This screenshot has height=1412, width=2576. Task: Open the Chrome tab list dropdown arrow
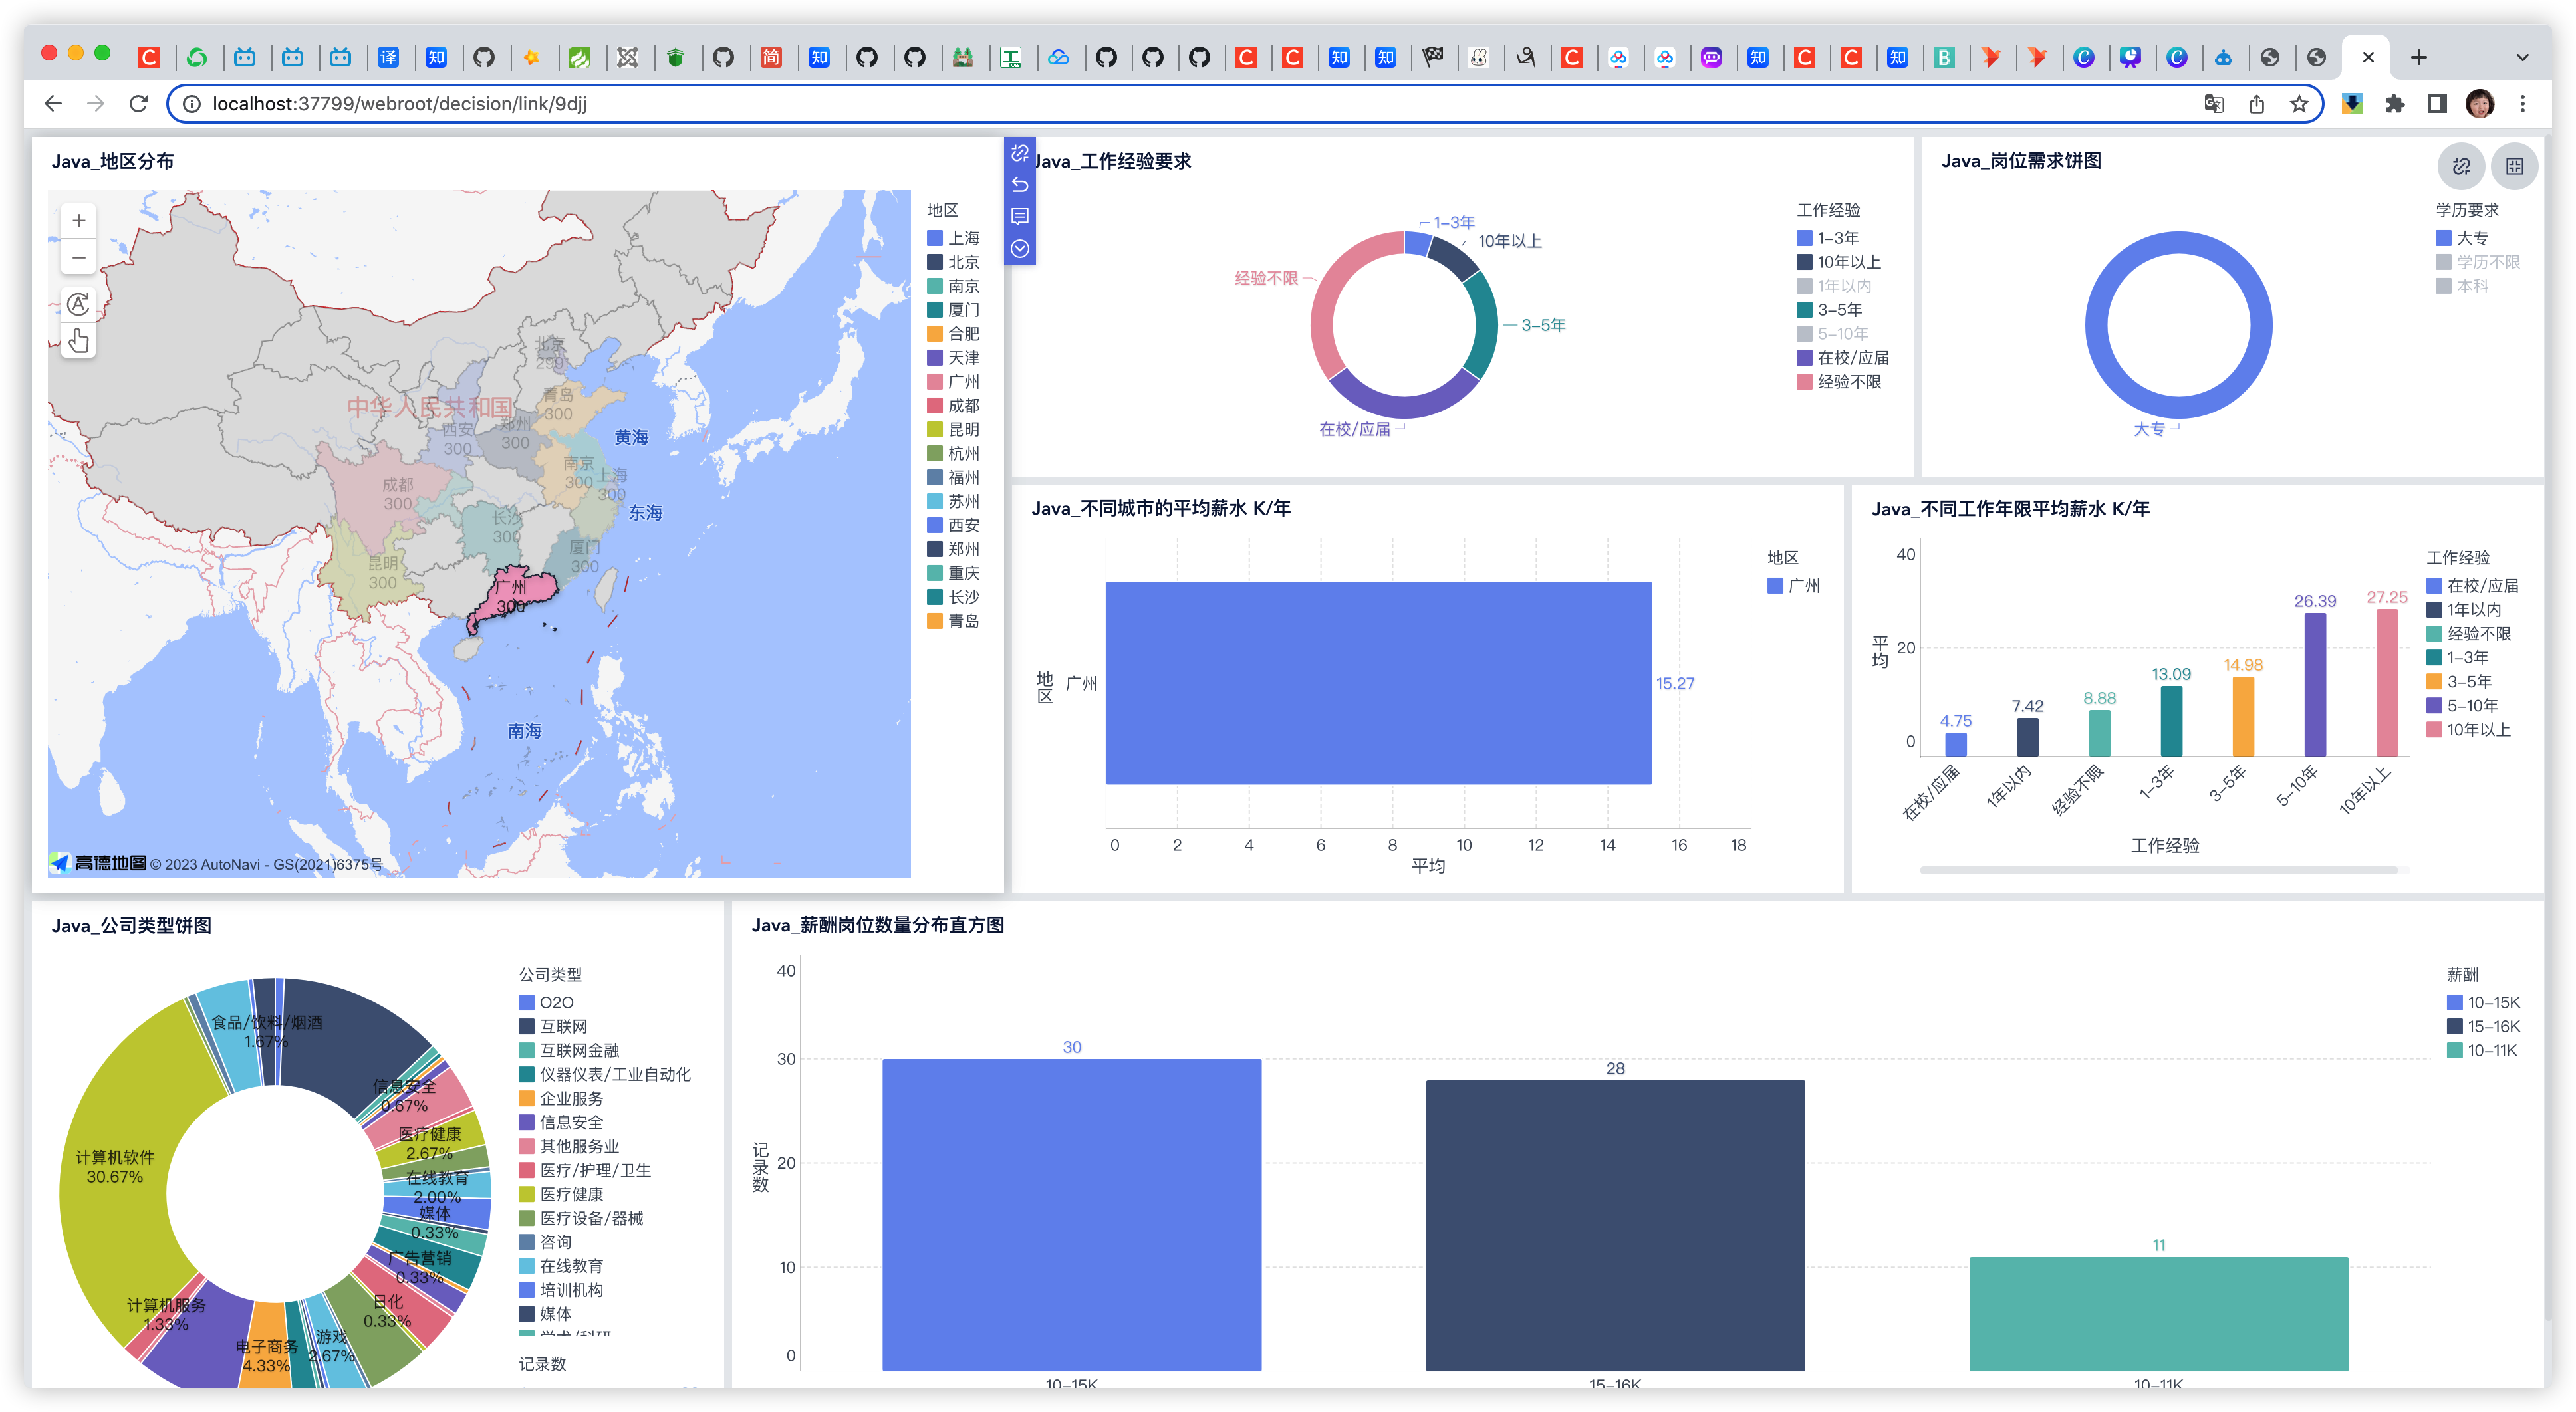click(x=2522, y=57)
